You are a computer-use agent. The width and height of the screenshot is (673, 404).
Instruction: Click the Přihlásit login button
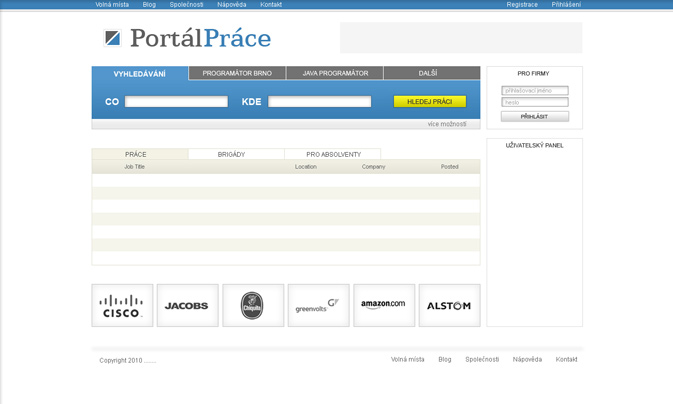tap(534, 116)
